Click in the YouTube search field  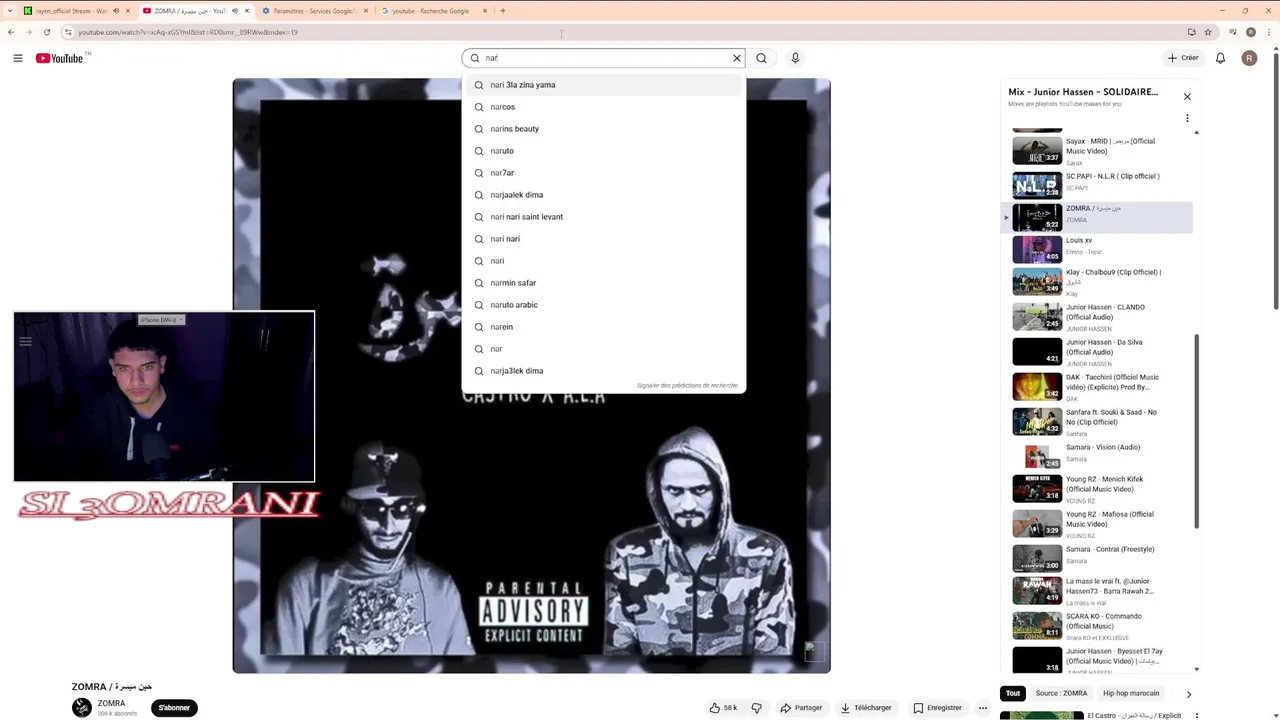(x=605, y=58)
